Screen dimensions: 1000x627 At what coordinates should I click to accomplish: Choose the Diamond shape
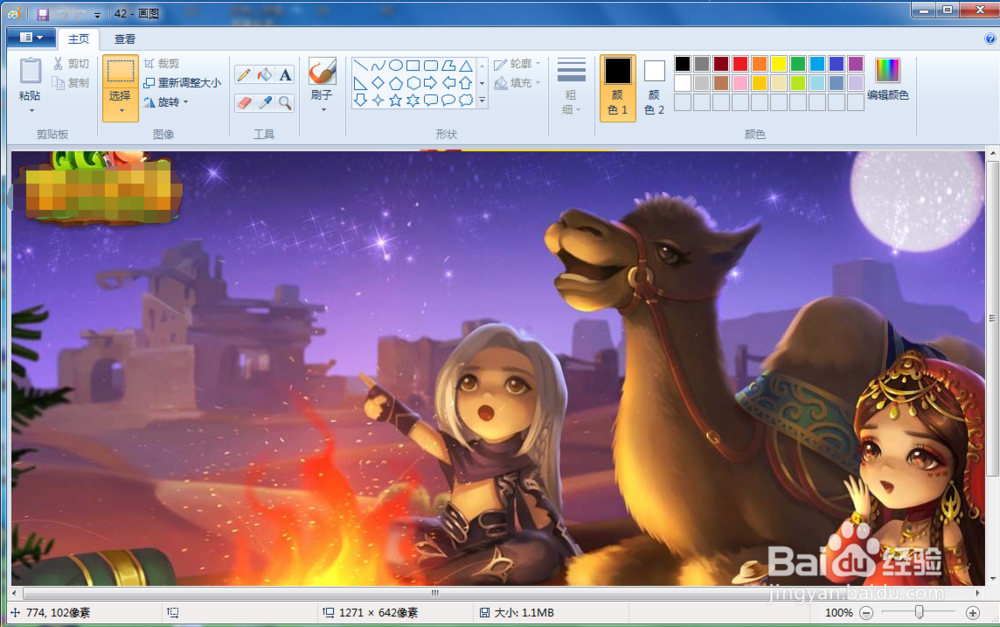tap(378, 83)
